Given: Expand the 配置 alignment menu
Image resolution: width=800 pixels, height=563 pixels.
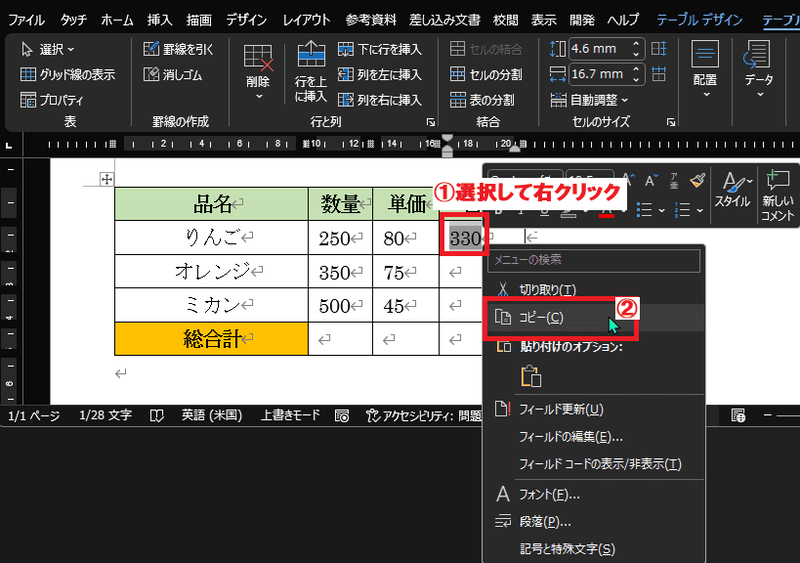Looking at the screenshot, I should [x=706, y=69].
